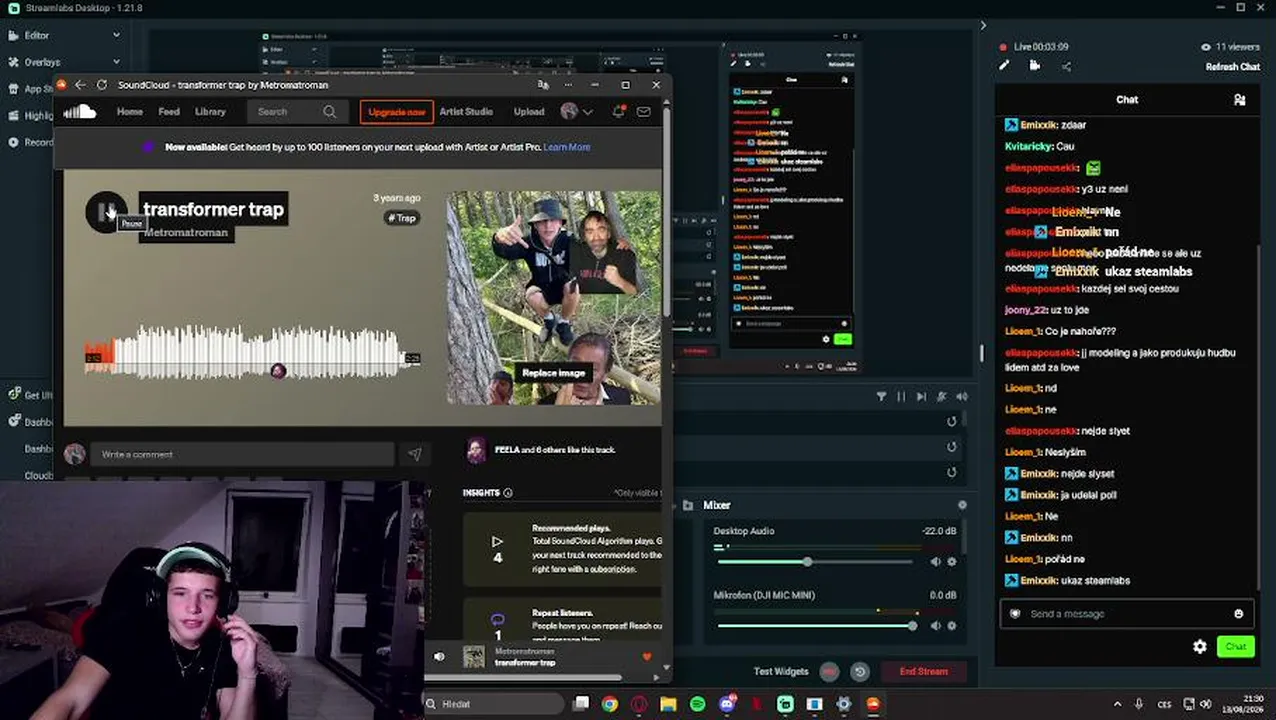Image resolution: width=1276 pixels, height=720 pixels.
Task: Click the camera icon below the Live timer
Action: coord(1035,66)
